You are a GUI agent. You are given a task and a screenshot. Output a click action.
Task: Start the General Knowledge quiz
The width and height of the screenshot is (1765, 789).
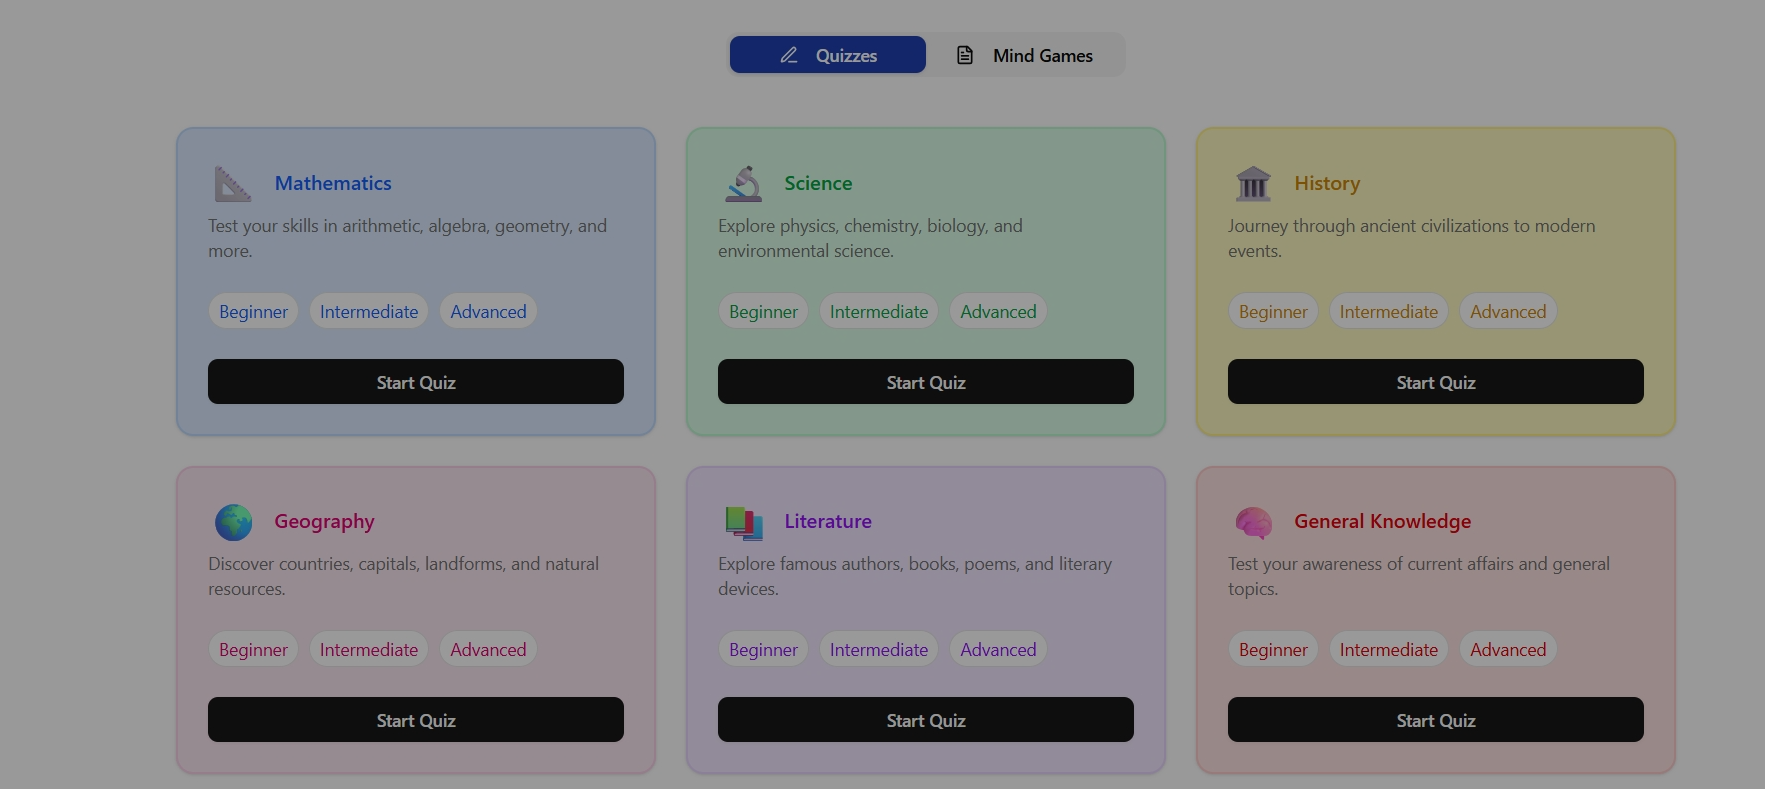coord(1436,720)
